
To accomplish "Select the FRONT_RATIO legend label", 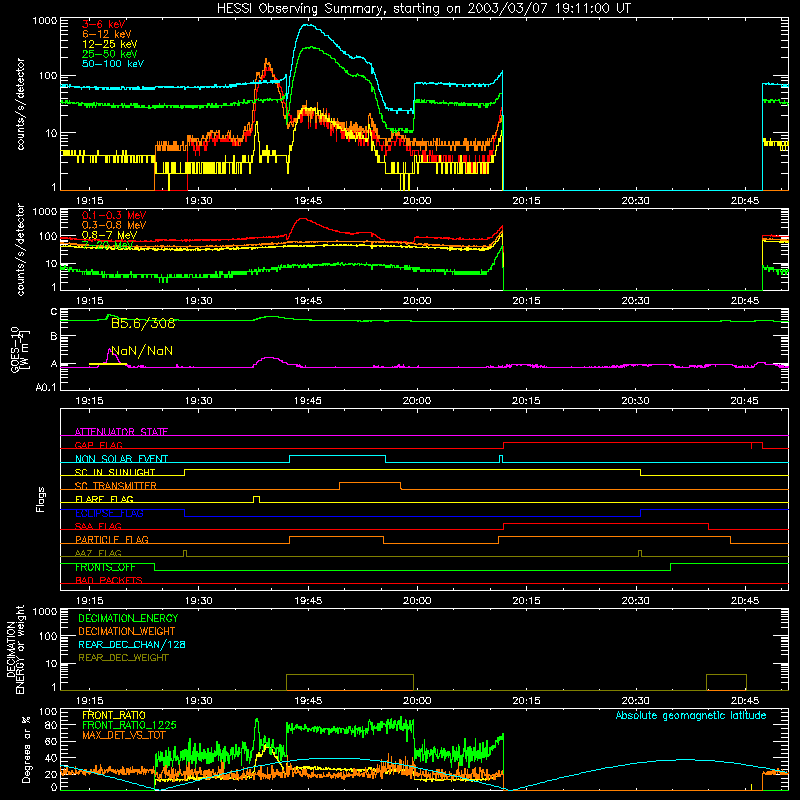I will tap(114, 715).
